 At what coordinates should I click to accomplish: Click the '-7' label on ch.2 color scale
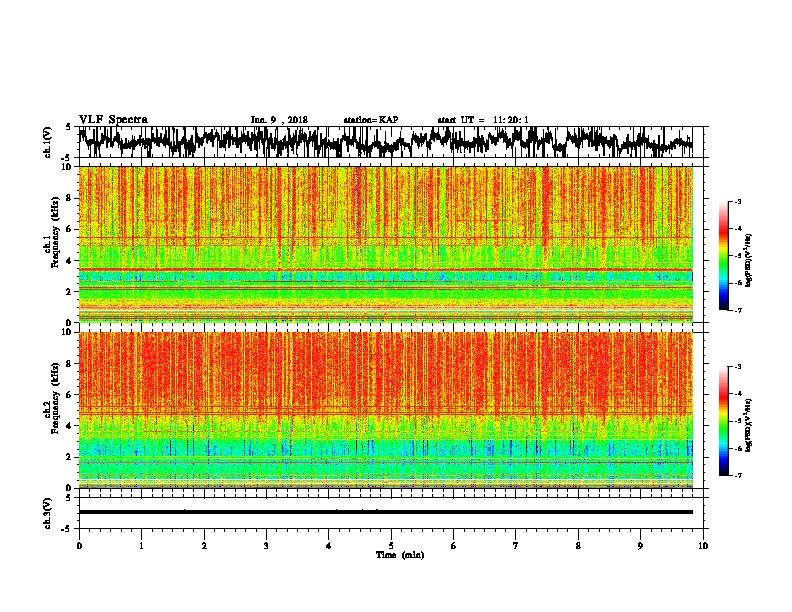[x=737, y=475]
